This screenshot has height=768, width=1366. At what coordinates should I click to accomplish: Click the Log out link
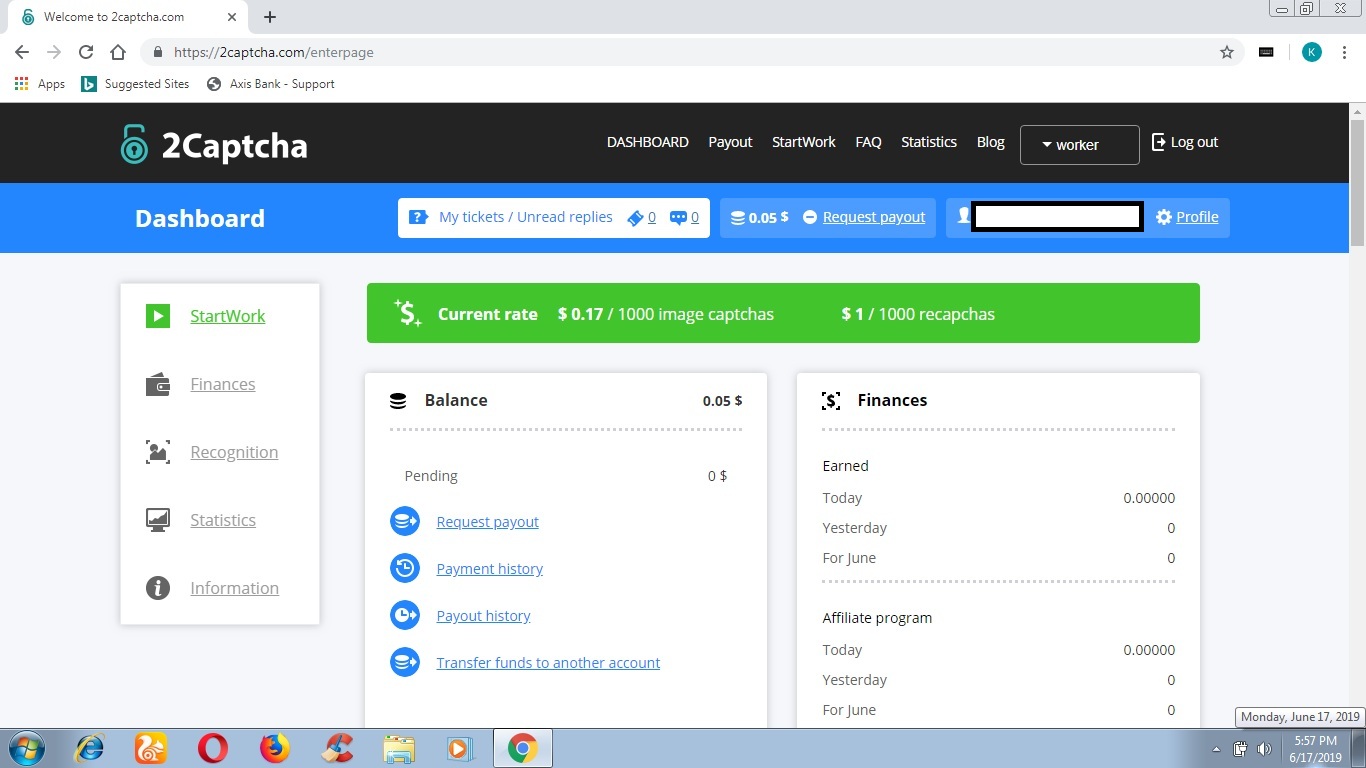coord(1194,142)
